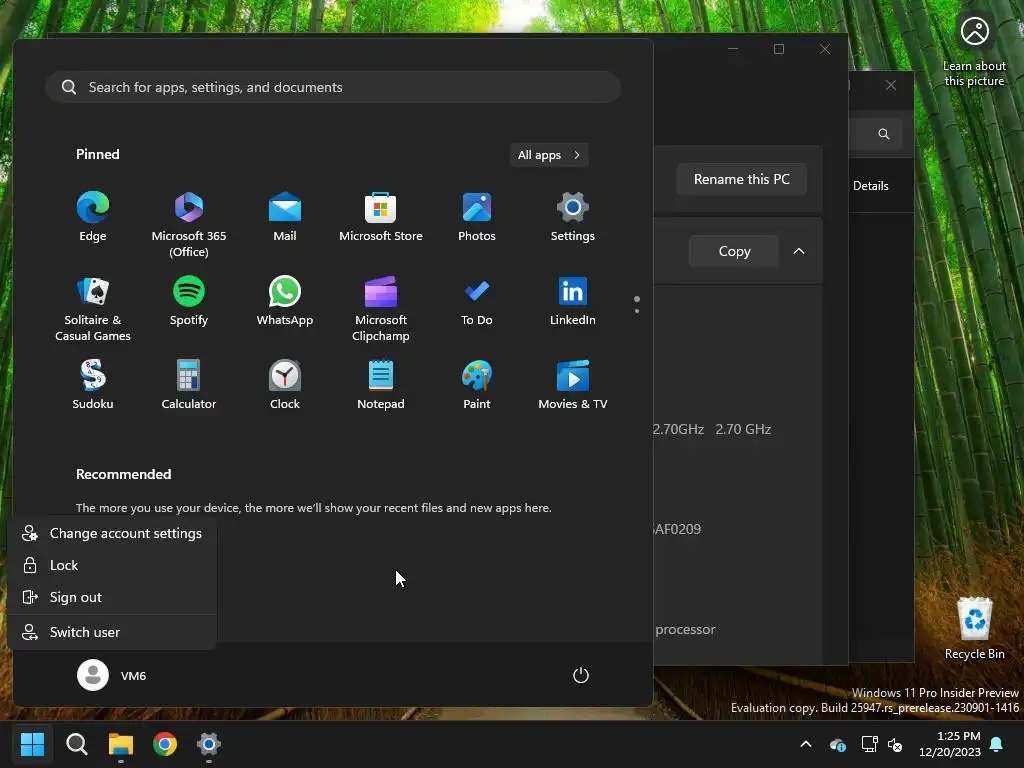Open the Edge browser from pinned apps
The image size is (1024, 768).
coord(93,217)
